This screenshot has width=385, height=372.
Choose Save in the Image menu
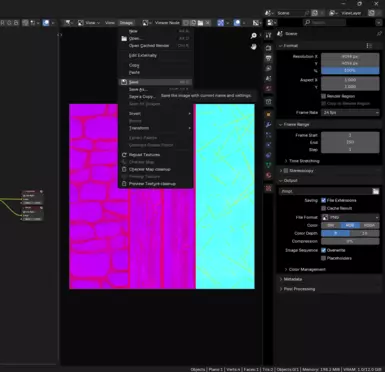[155, 82]
